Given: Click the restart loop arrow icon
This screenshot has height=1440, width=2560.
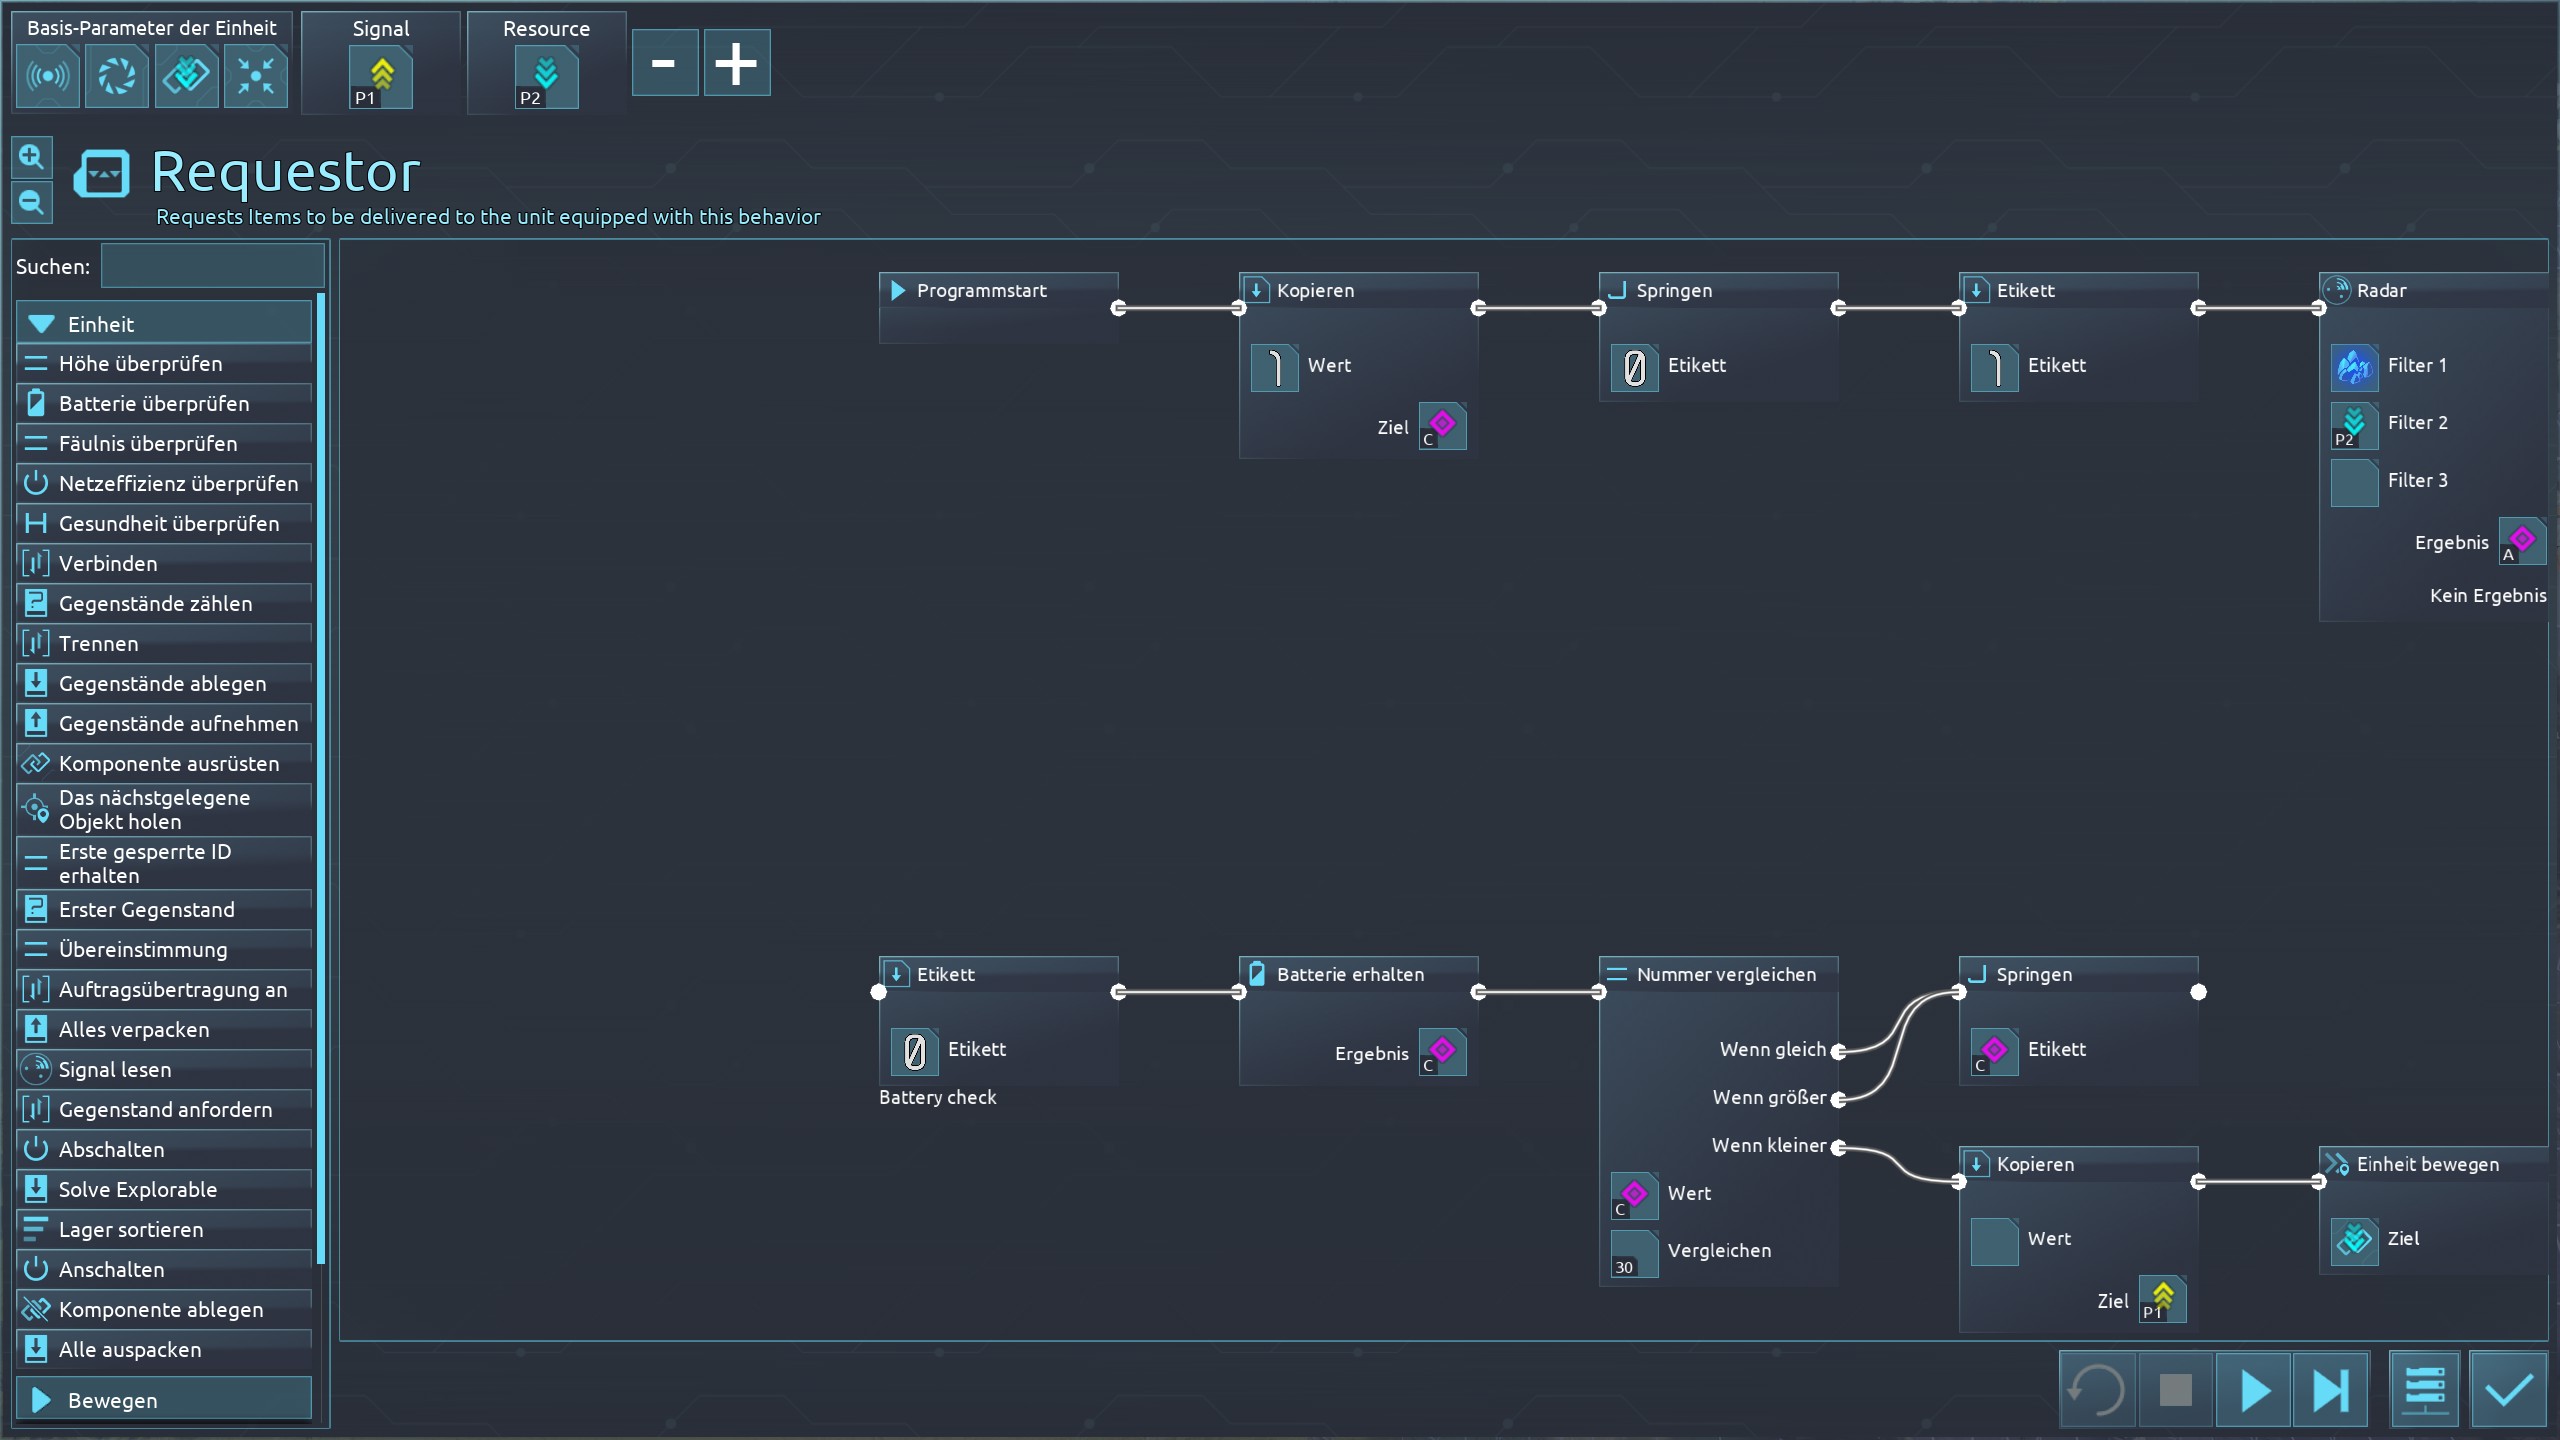Looking at the screenshot, I should pyautogui.click(x=2097, y=1390).
